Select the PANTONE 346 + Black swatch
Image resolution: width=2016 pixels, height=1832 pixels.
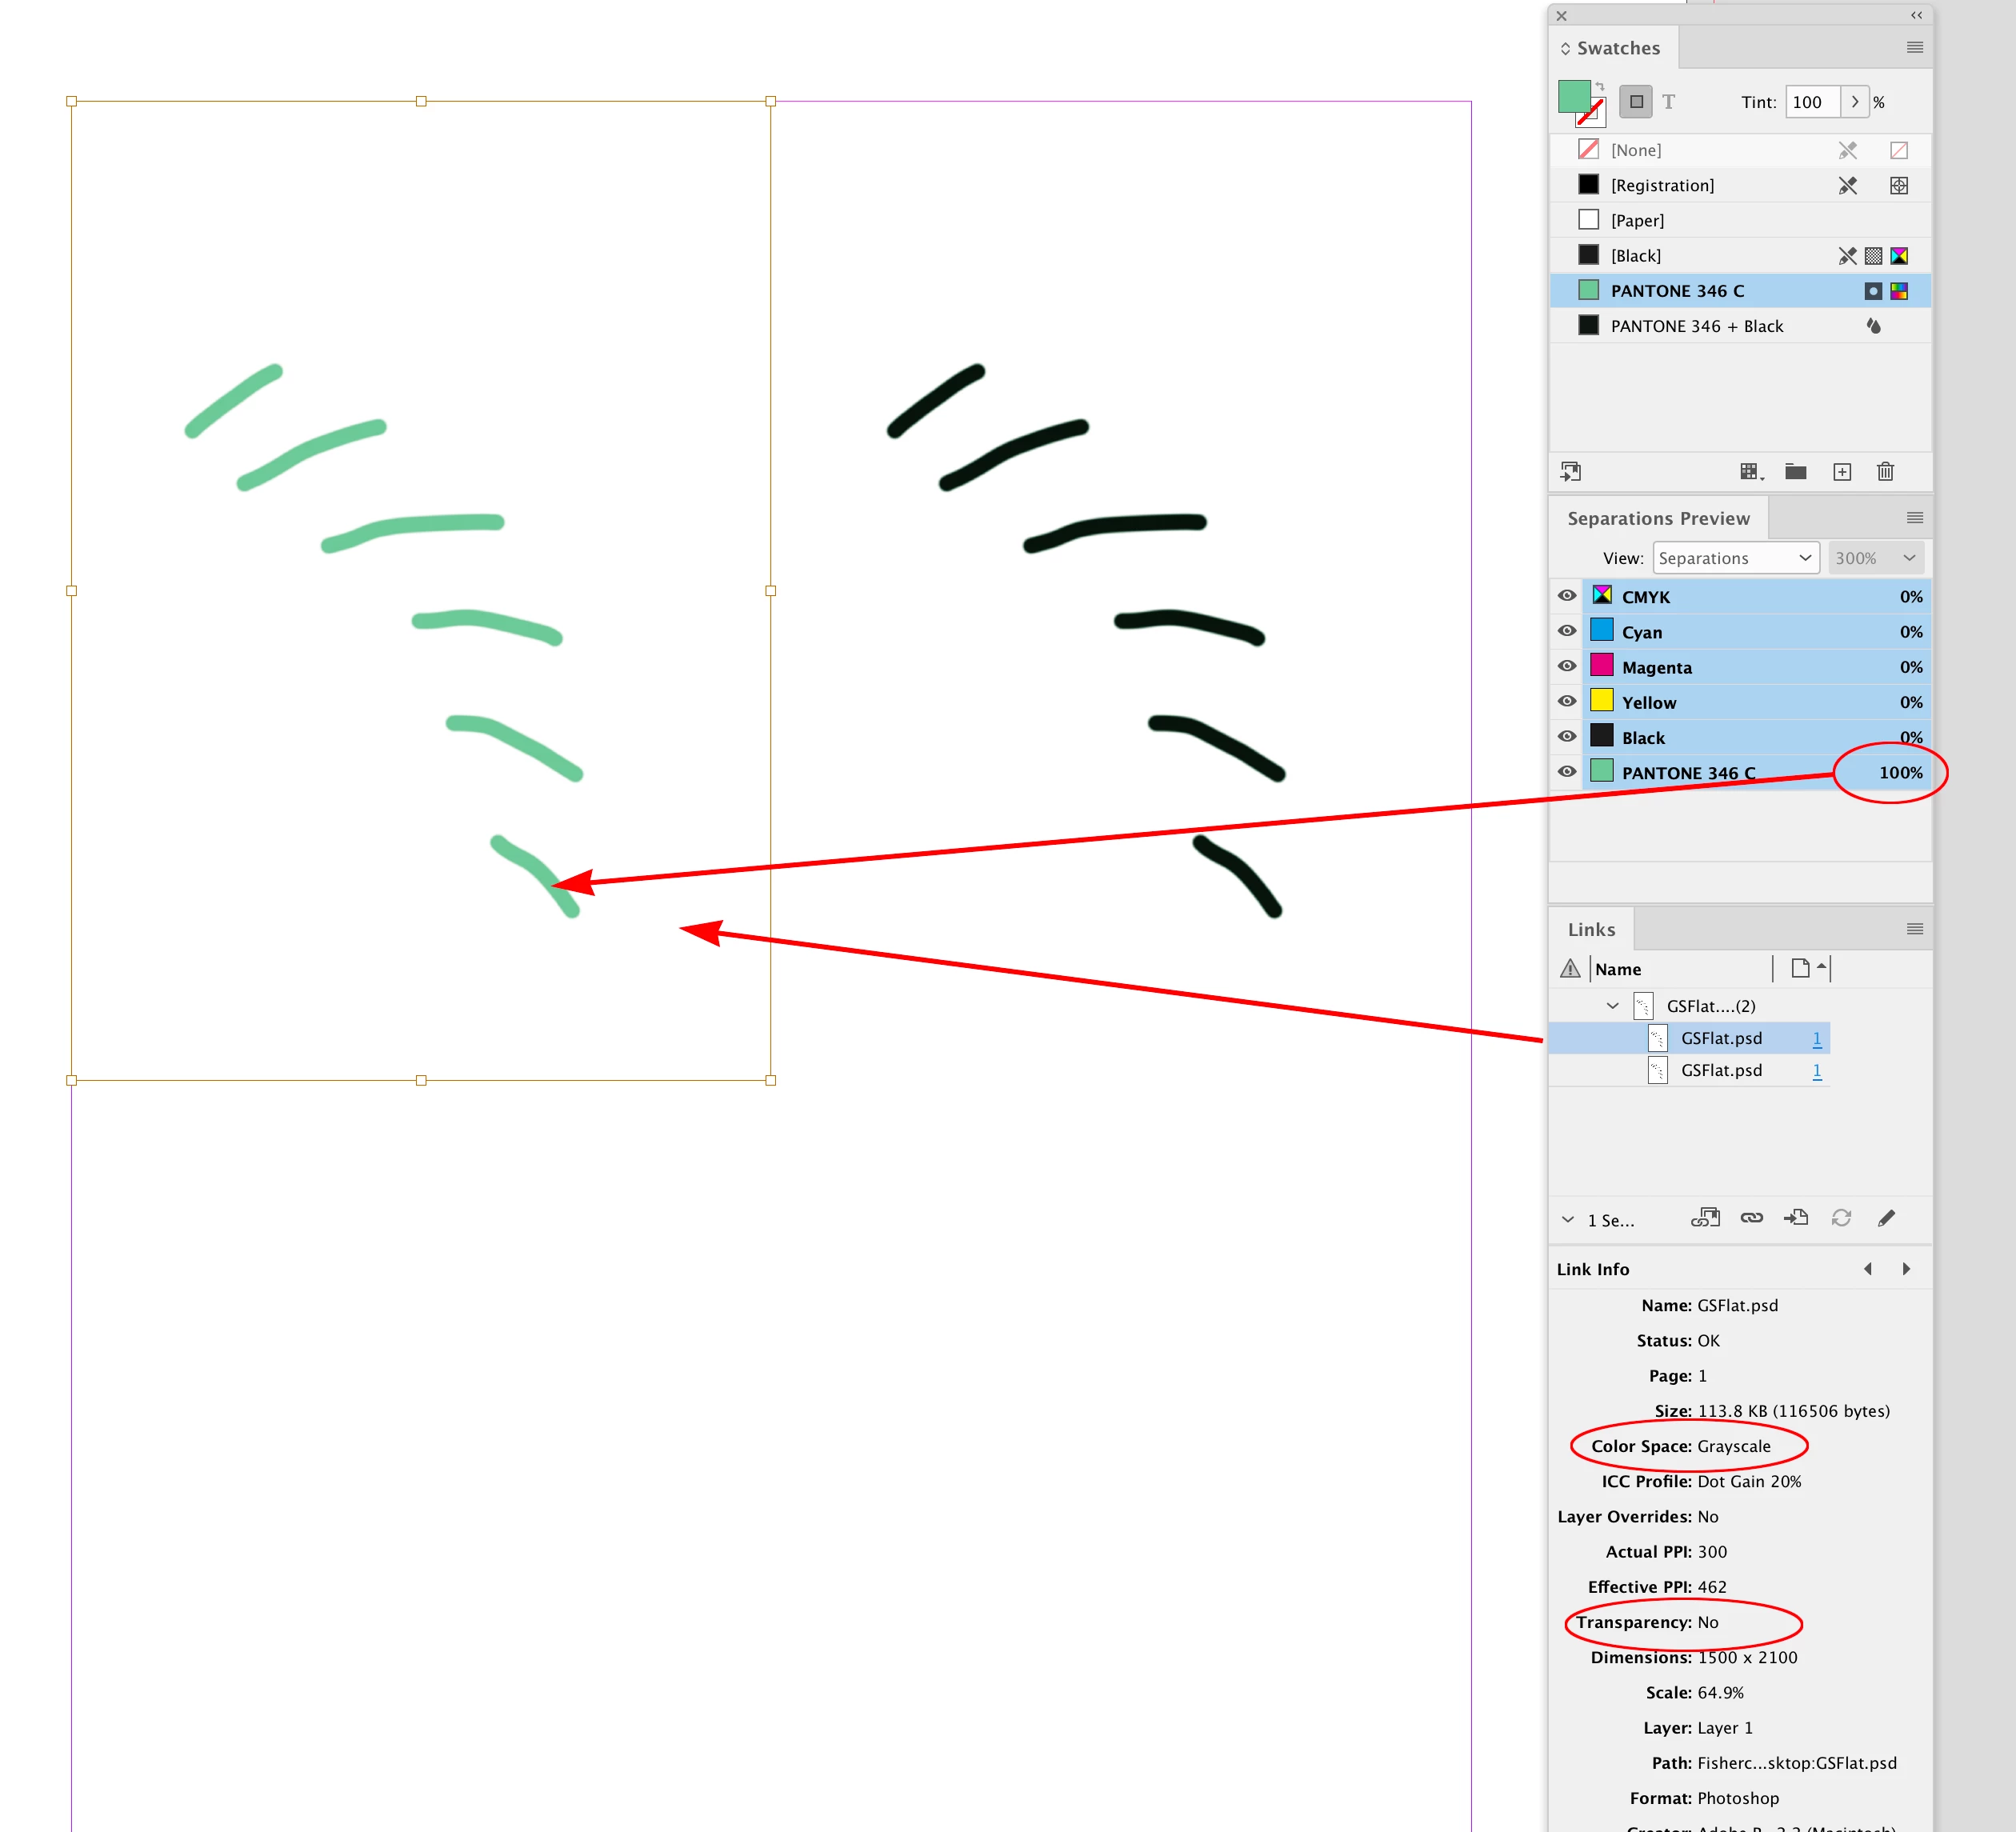point(1696,326)
